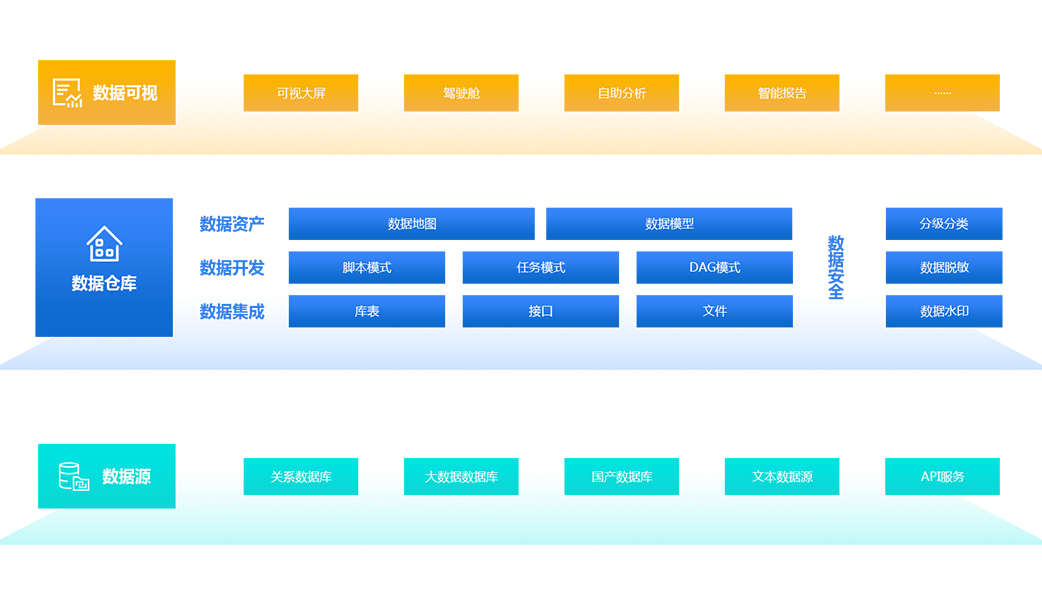1042x604 pixels.
Task: Click the 自助分析 box
Action: [621, 93]
